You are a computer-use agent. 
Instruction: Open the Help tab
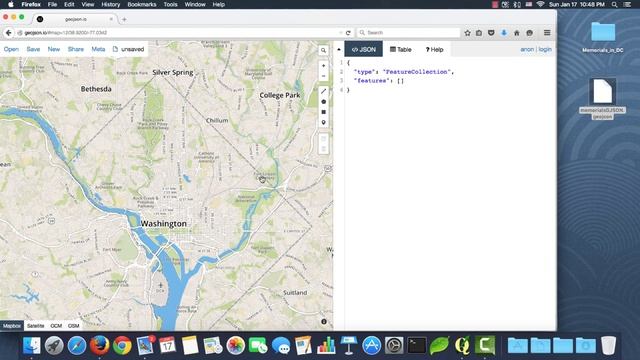[434, 49]
